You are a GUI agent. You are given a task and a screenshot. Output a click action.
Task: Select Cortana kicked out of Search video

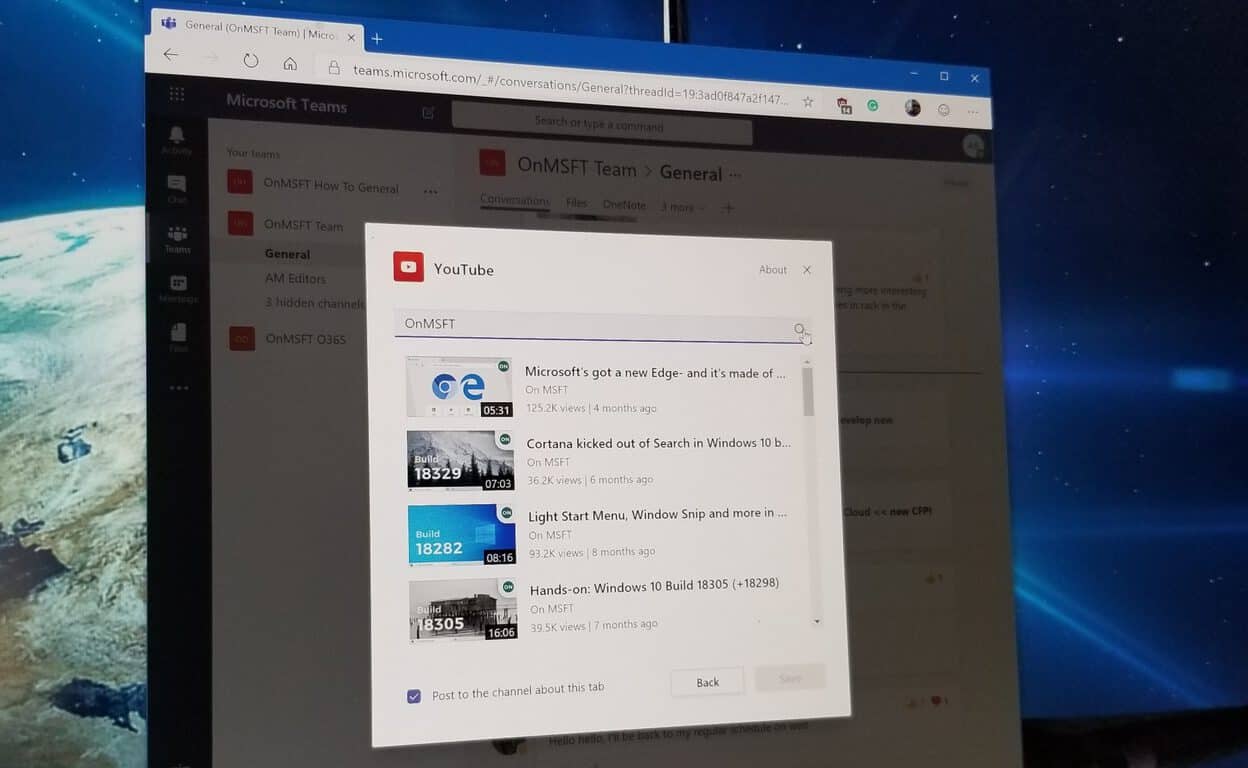[x=659, y=442]
